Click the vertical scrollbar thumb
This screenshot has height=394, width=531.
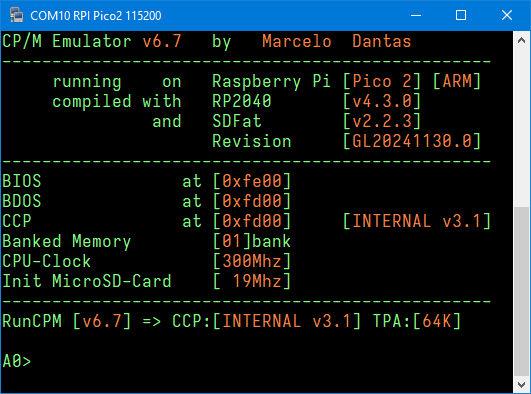point(522,291)
